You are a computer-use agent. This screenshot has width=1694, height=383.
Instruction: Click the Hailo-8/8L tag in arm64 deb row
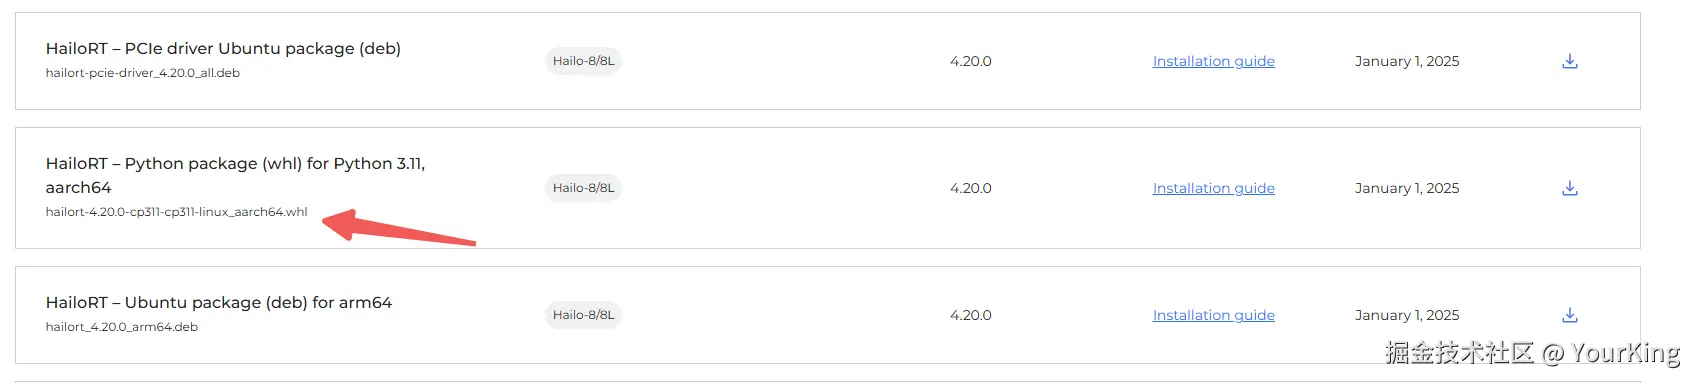(583, 315)
